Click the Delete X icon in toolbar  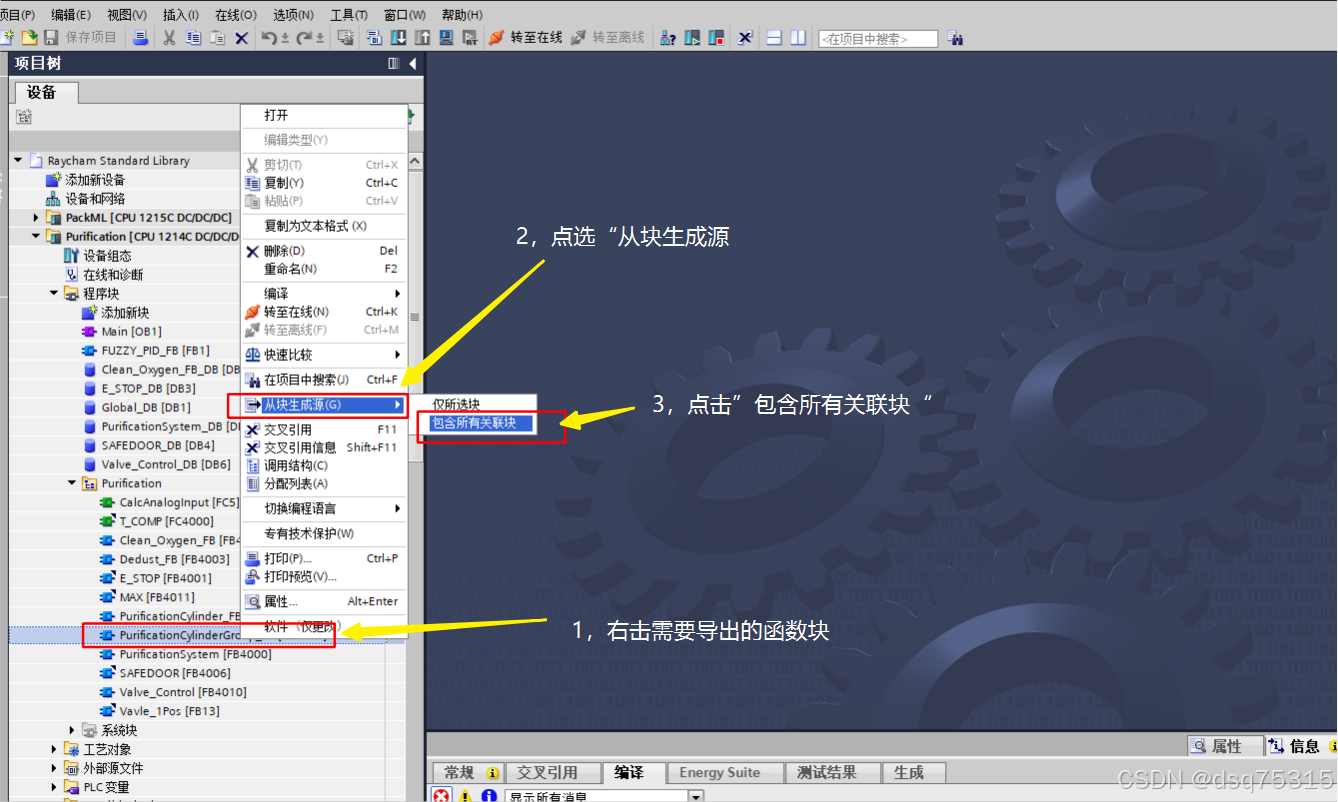click(241, 38)
